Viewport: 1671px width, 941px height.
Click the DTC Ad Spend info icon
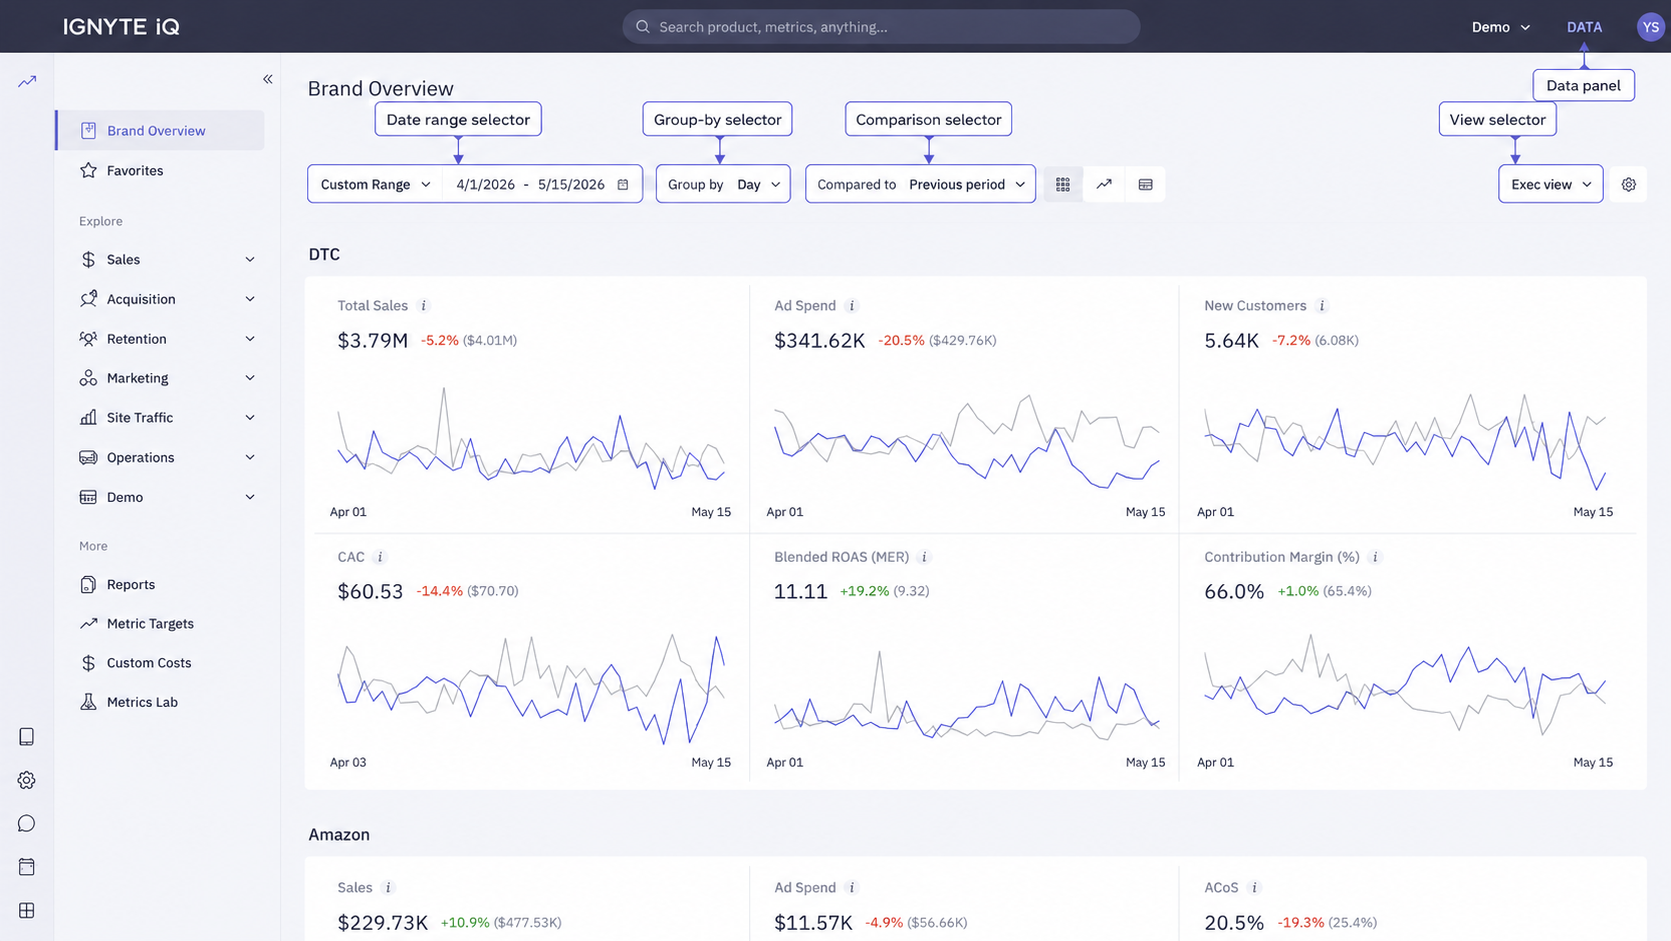[x=852, y=306]
